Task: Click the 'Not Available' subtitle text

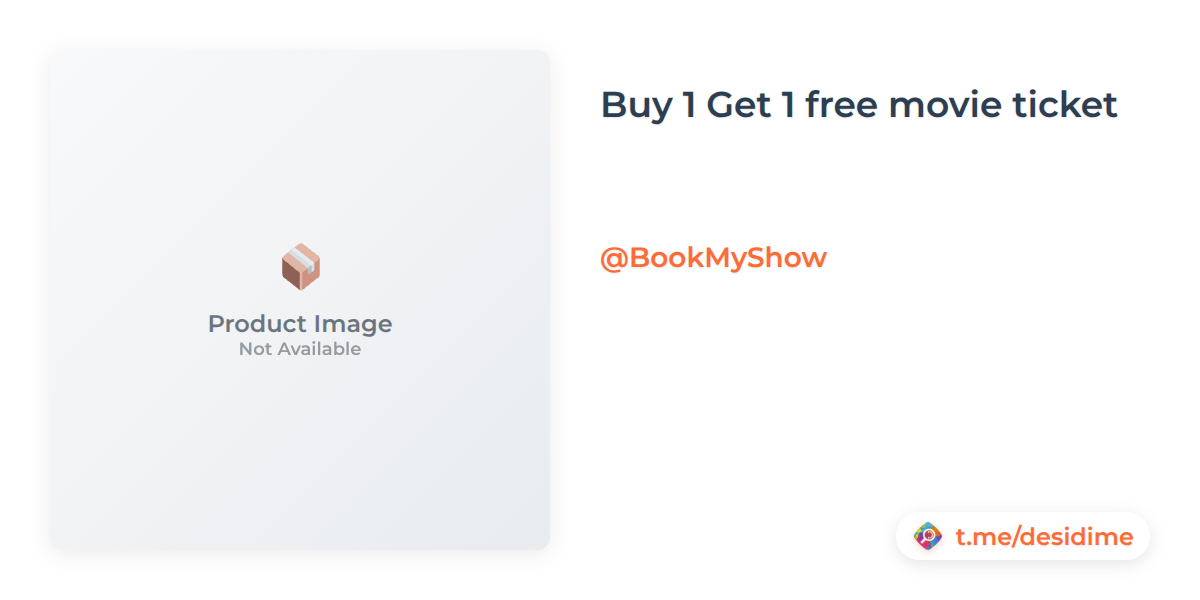Action: [x=300, y=349]
